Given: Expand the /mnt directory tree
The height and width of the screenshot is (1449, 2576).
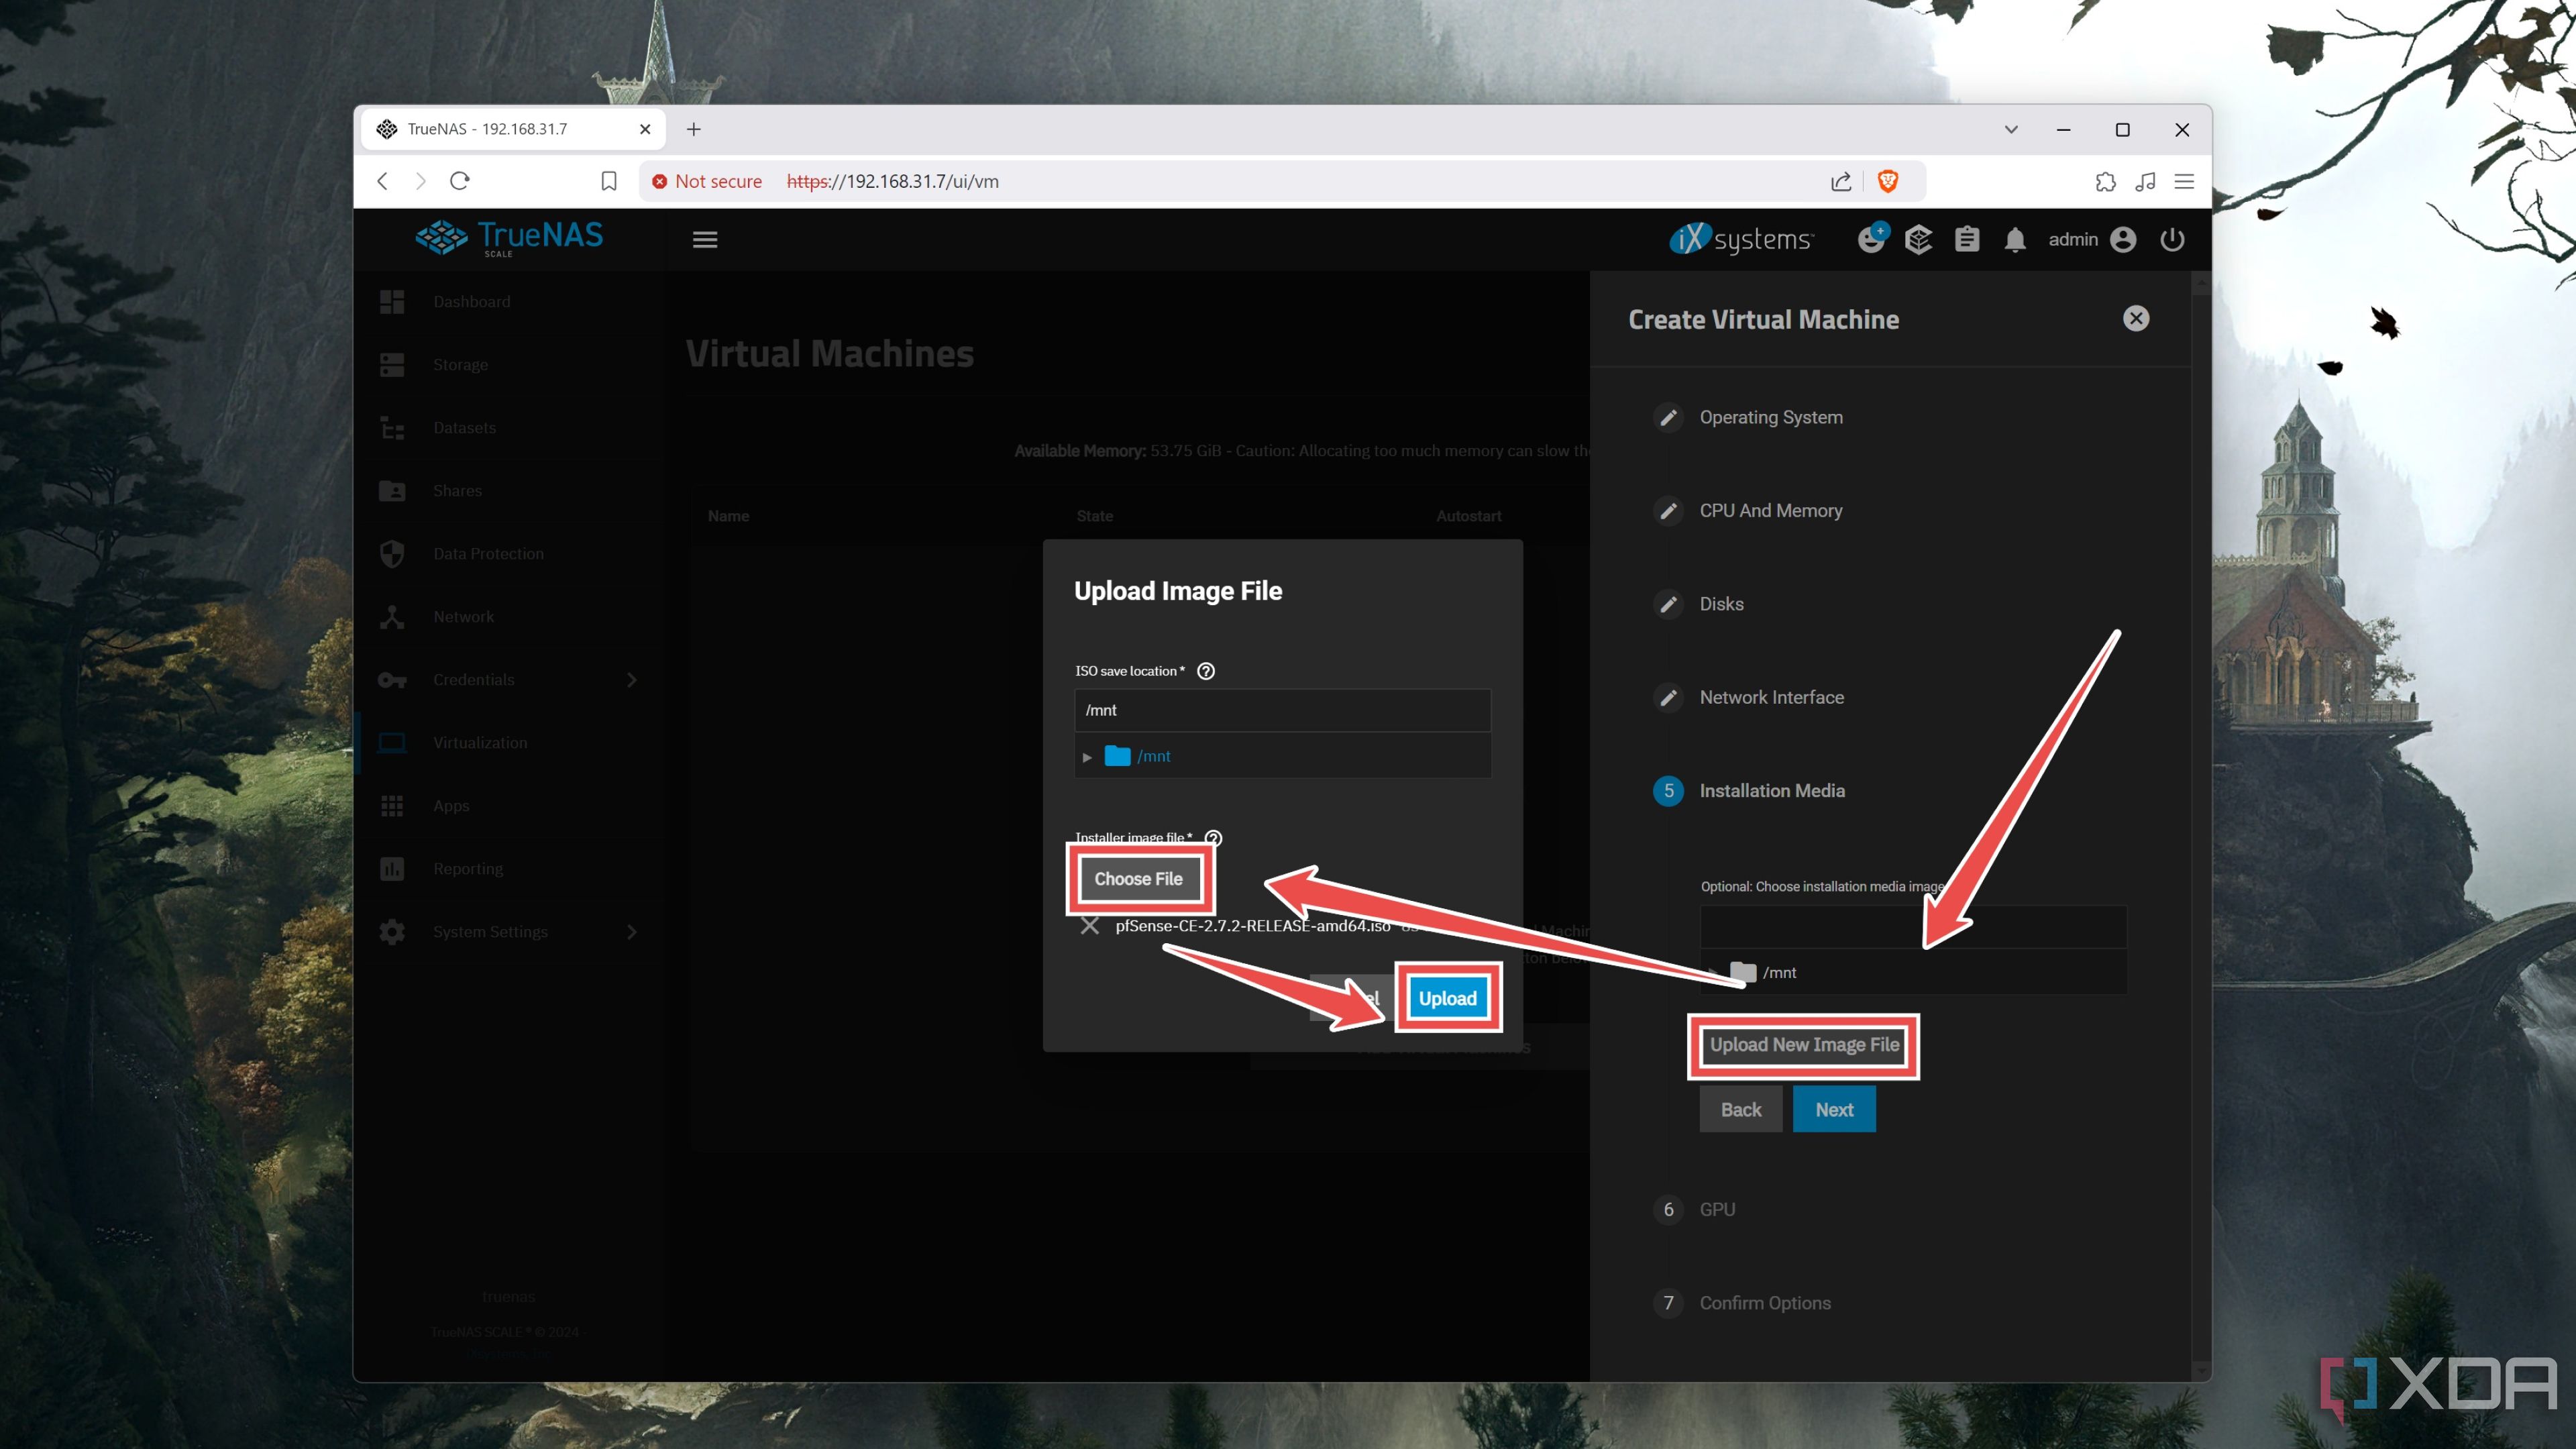Looking at the screenshot, I should coord(1090,755).
